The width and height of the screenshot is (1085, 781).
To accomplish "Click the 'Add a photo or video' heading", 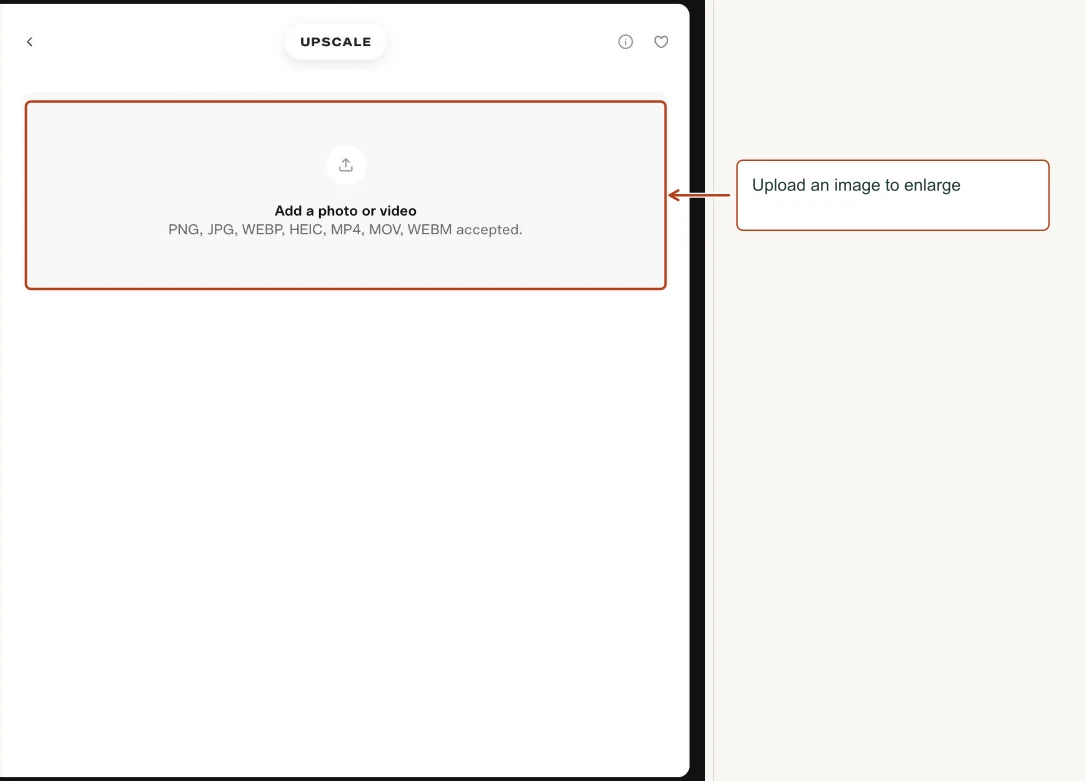I will [346, 211].
